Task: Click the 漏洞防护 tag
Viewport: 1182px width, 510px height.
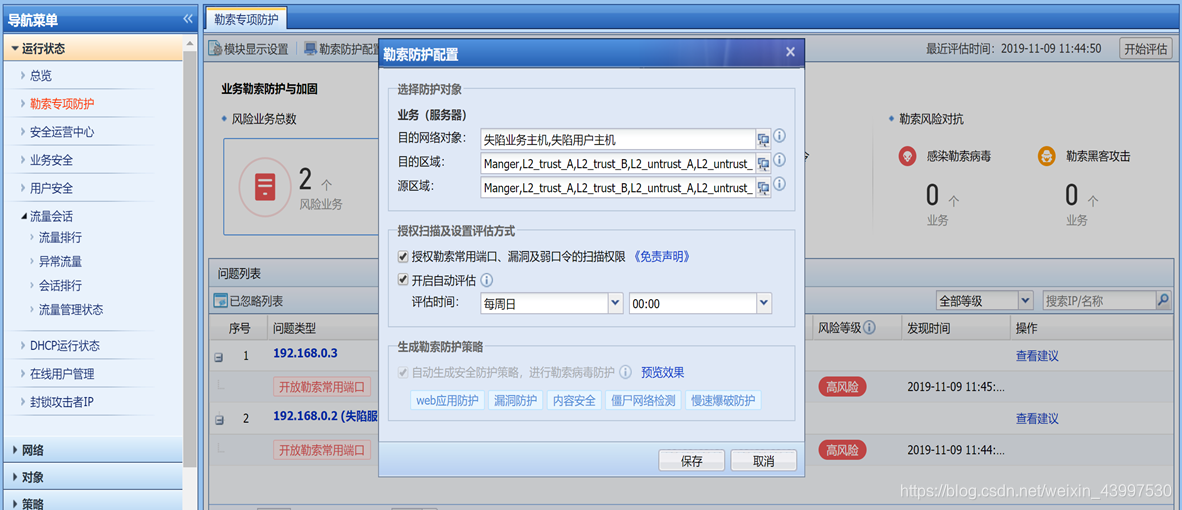Action: (516, 400)
